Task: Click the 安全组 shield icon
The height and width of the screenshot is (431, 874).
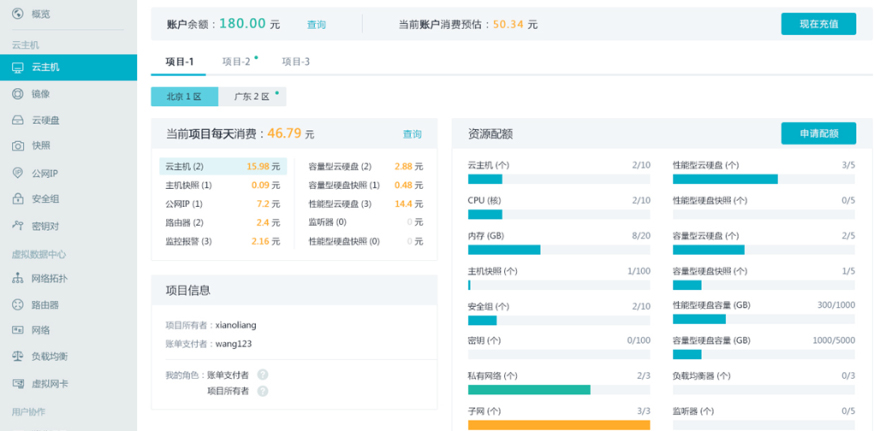Action: coord(17,199)
